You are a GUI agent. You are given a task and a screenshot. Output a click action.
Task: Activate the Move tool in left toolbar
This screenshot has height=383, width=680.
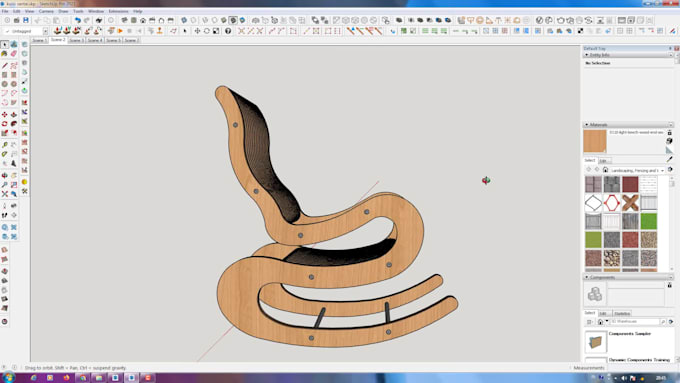(4, 115)
